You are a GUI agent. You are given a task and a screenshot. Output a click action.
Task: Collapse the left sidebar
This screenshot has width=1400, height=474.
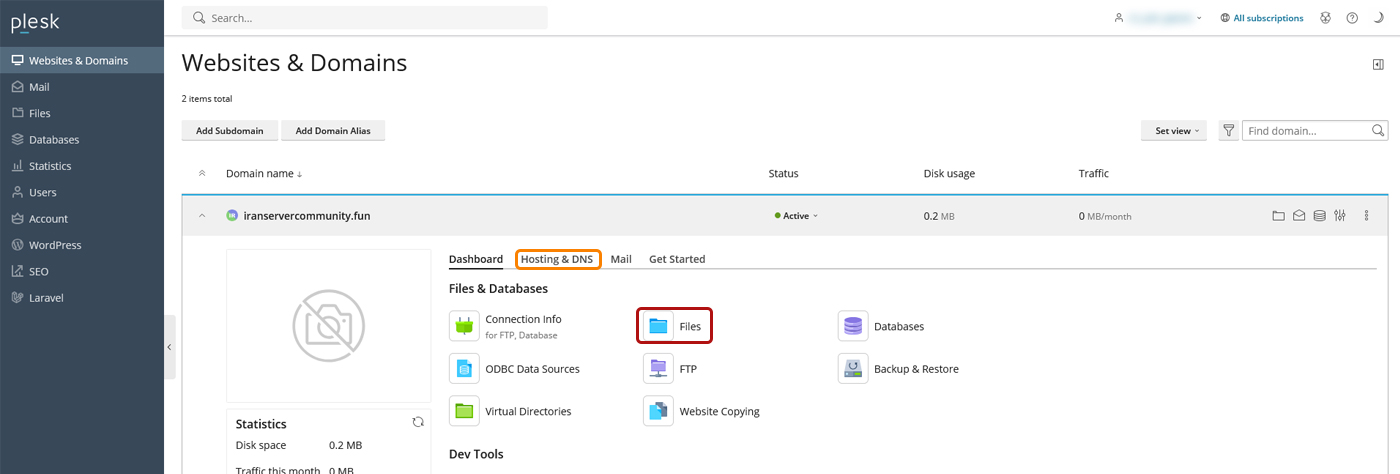[169, 347]
